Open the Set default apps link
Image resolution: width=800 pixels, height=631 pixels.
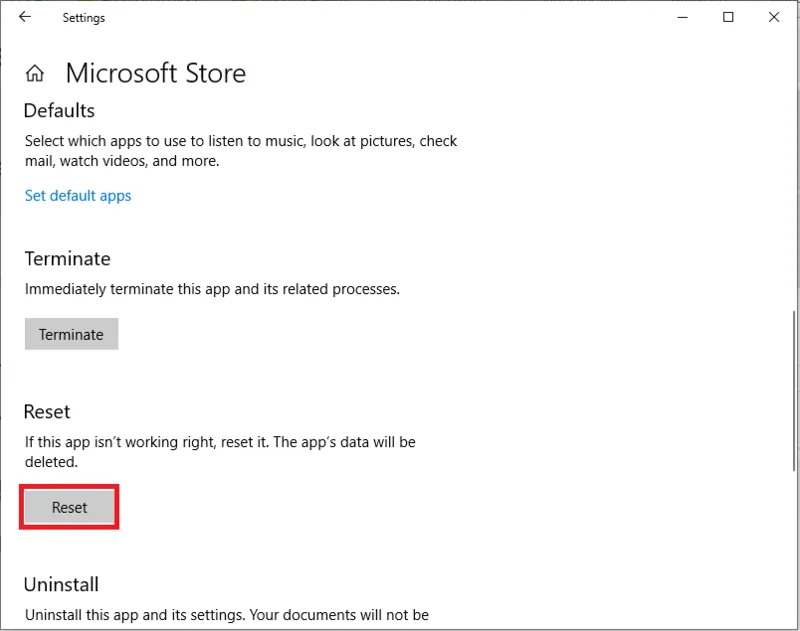tap(78, 196)
